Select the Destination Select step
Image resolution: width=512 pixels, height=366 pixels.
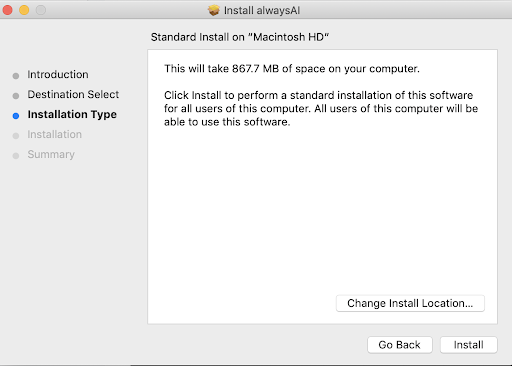pyautogui.click(x=73, y=94)
